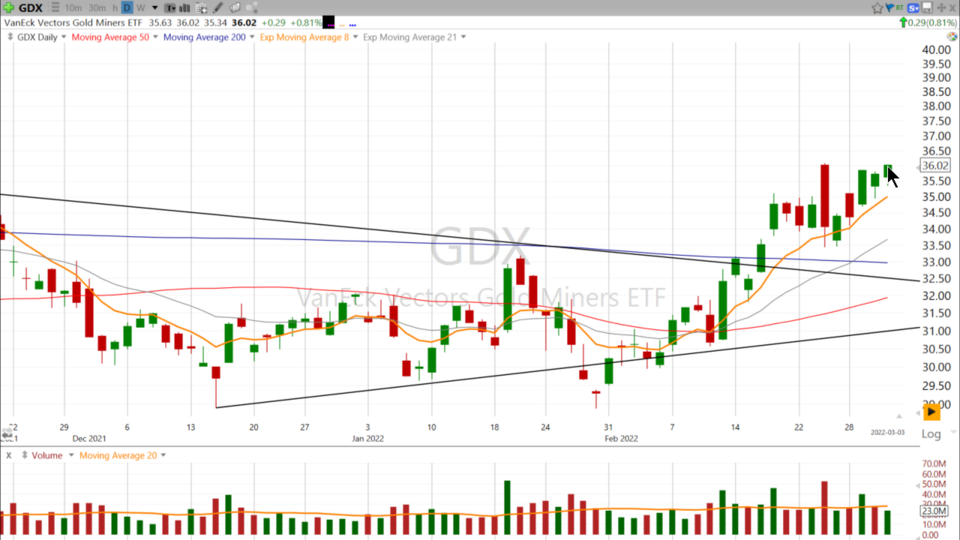Open the list view icon next to GDX
Screen dimensions: 960x540
point(55,8)
